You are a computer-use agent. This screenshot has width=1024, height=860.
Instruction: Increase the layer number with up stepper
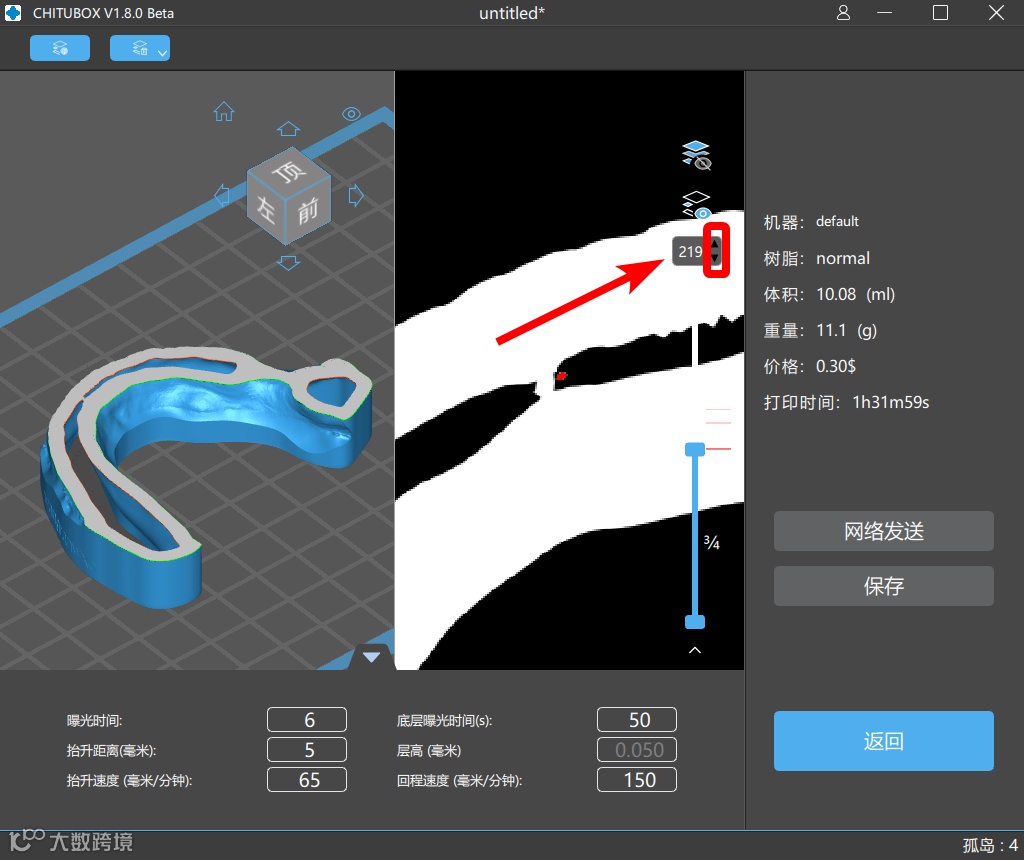[715, 244]
